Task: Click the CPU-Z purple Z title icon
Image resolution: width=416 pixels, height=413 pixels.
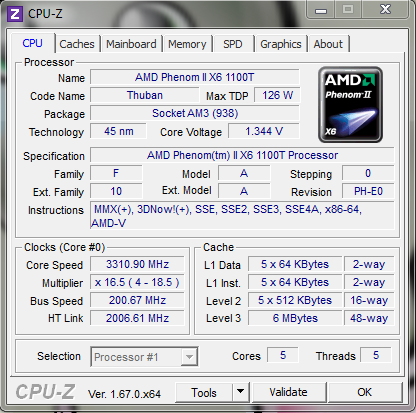Action: pos(15,14)
